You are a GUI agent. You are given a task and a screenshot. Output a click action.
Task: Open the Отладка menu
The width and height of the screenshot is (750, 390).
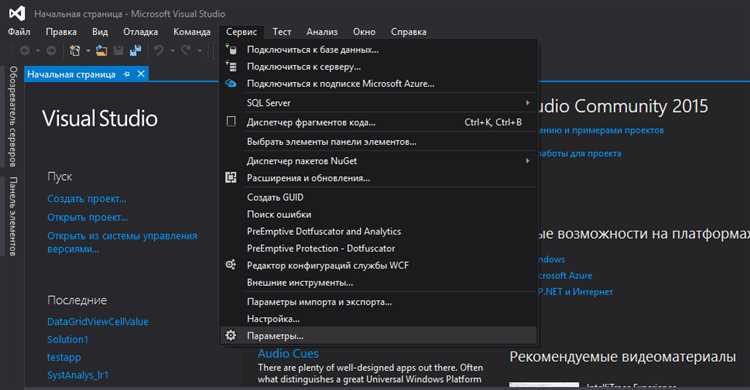tap(141, 32)
